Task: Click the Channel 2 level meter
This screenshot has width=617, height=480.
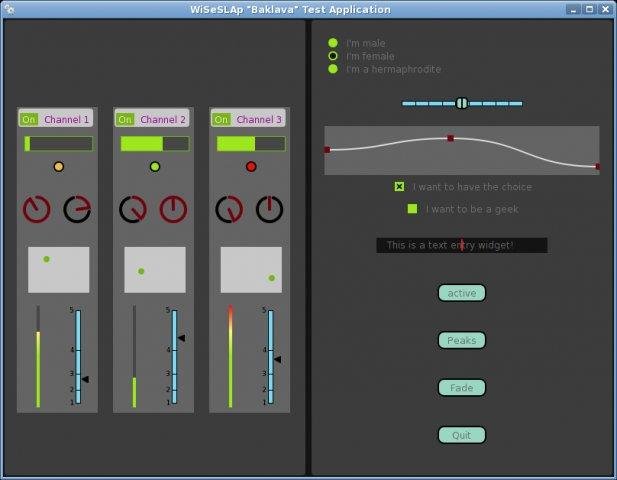Action: 134,356
